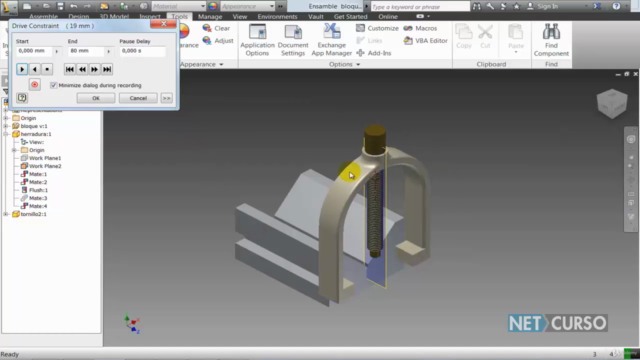Click Customize in Options panel
The height and width of the screenshot is (360, 640).
(377, 28)
